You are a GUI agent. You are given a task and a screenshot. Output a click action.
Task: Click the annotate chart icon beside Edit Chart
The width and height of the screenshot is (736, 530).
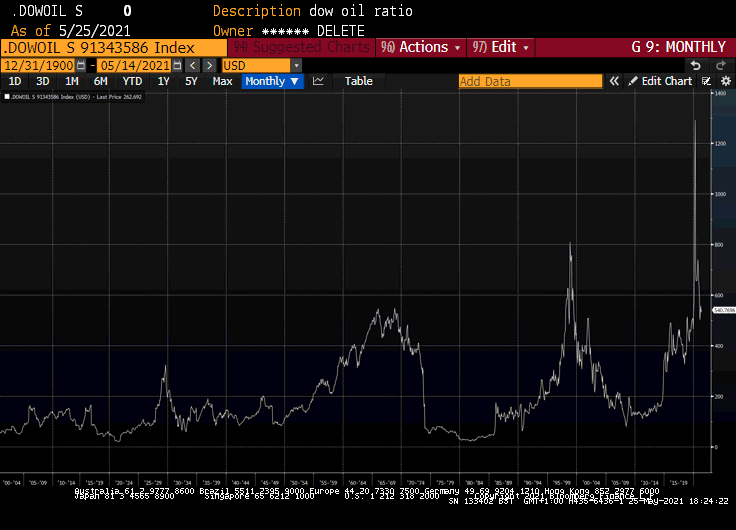[x=706, y=81]
